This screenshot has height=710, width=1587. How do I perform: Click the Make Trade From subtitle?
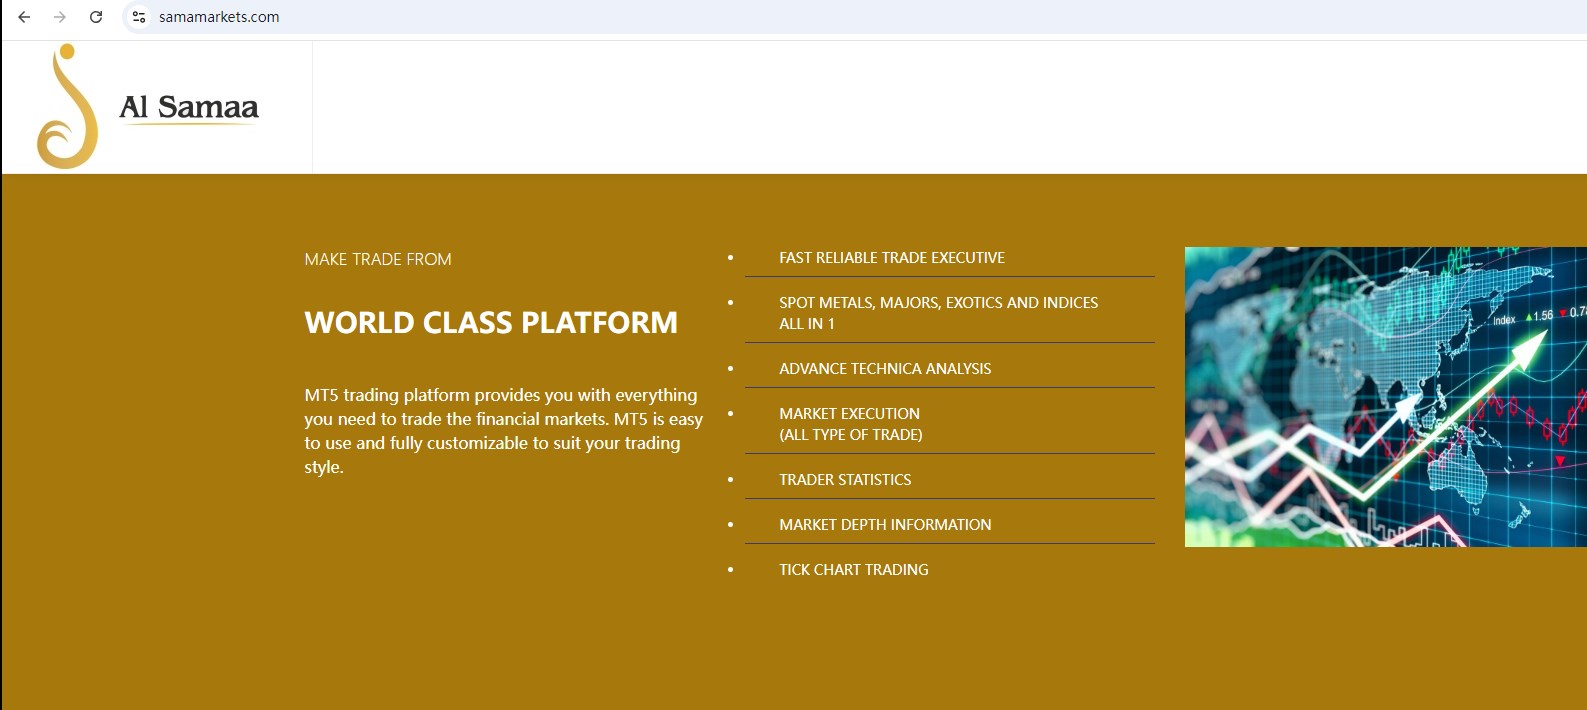tap(378, 260)
